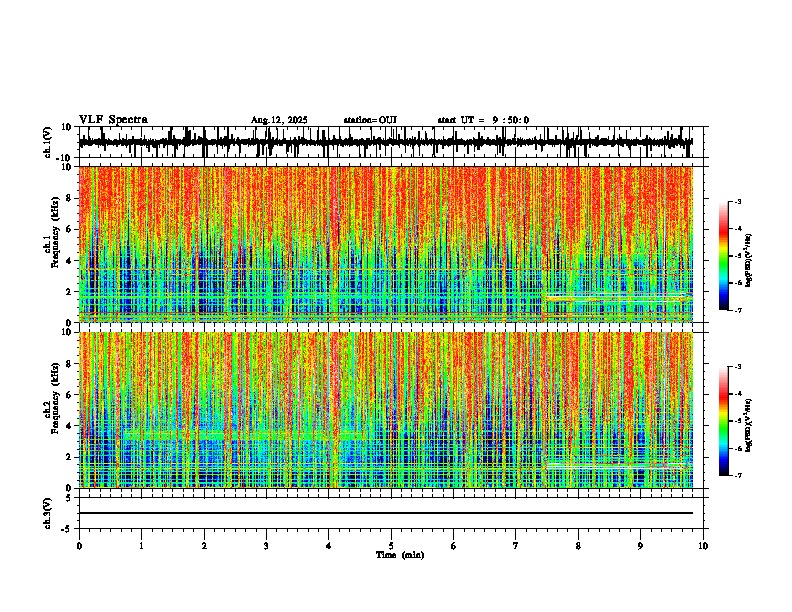Select the "start UT = 9 :50: 0" text
This screenshot has height=612, width=792.
(x=483, y=120)
